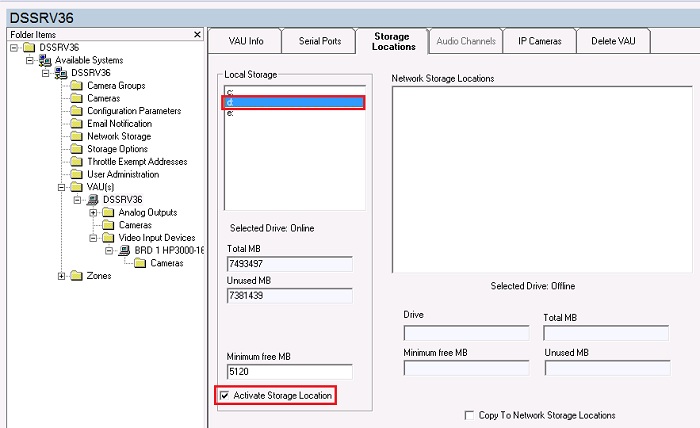Viewport: 700px width, 428px height.
Task: Toggle Activate Storage Location checkbox
Action: pyautogui.click(x=225, y=395)
